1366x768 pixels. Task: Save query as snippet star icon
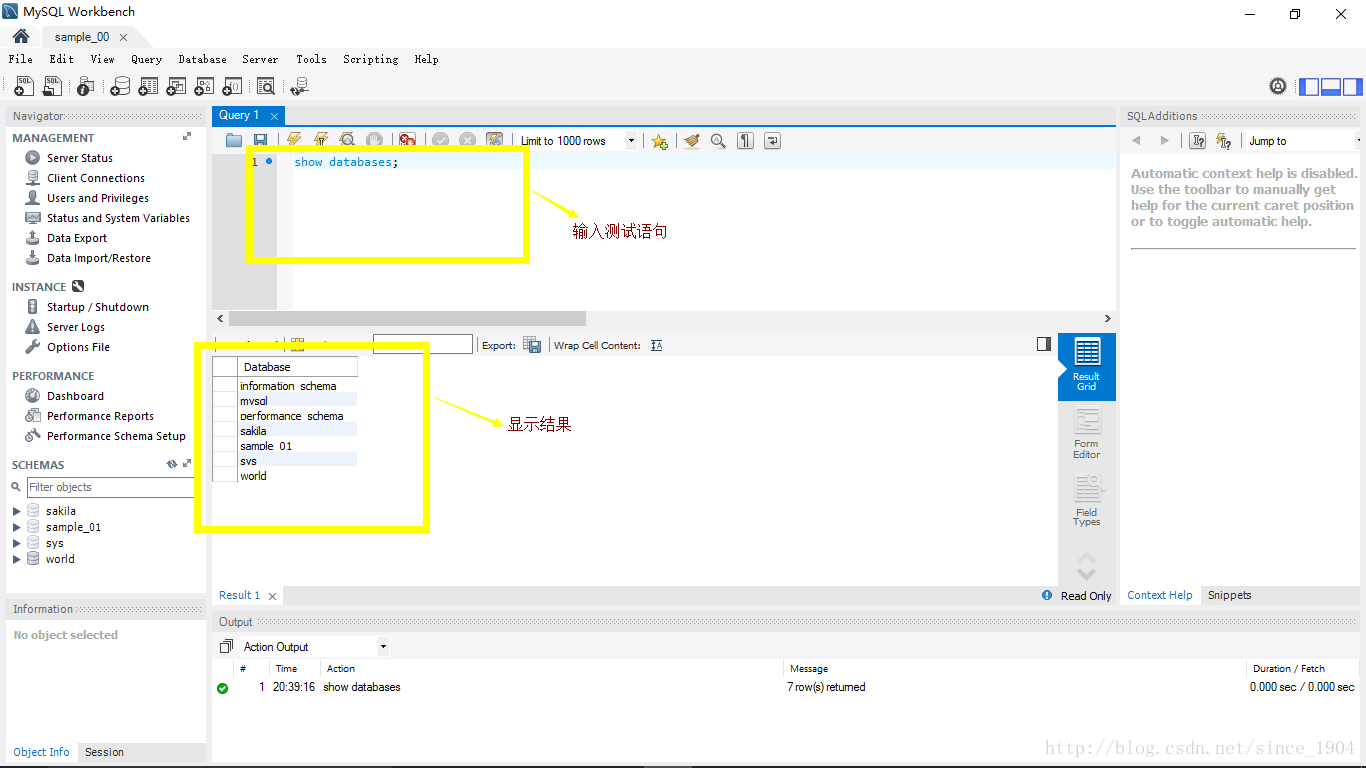pos(659,141)
